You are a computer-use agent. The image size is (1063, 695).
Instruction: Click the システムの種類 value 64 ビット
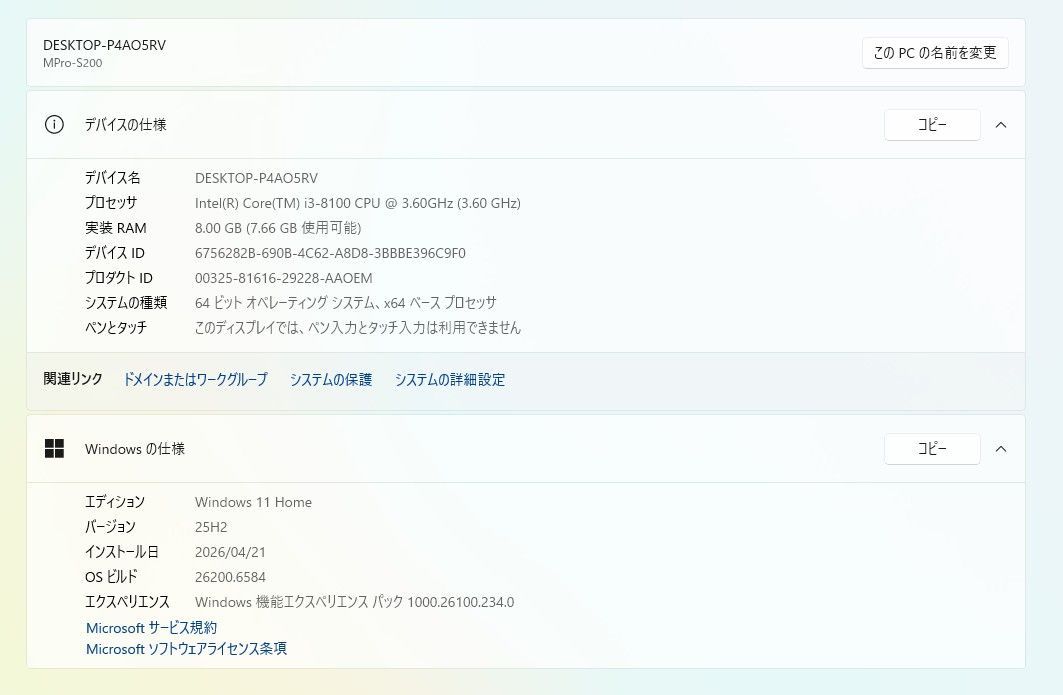click(346, 303)
